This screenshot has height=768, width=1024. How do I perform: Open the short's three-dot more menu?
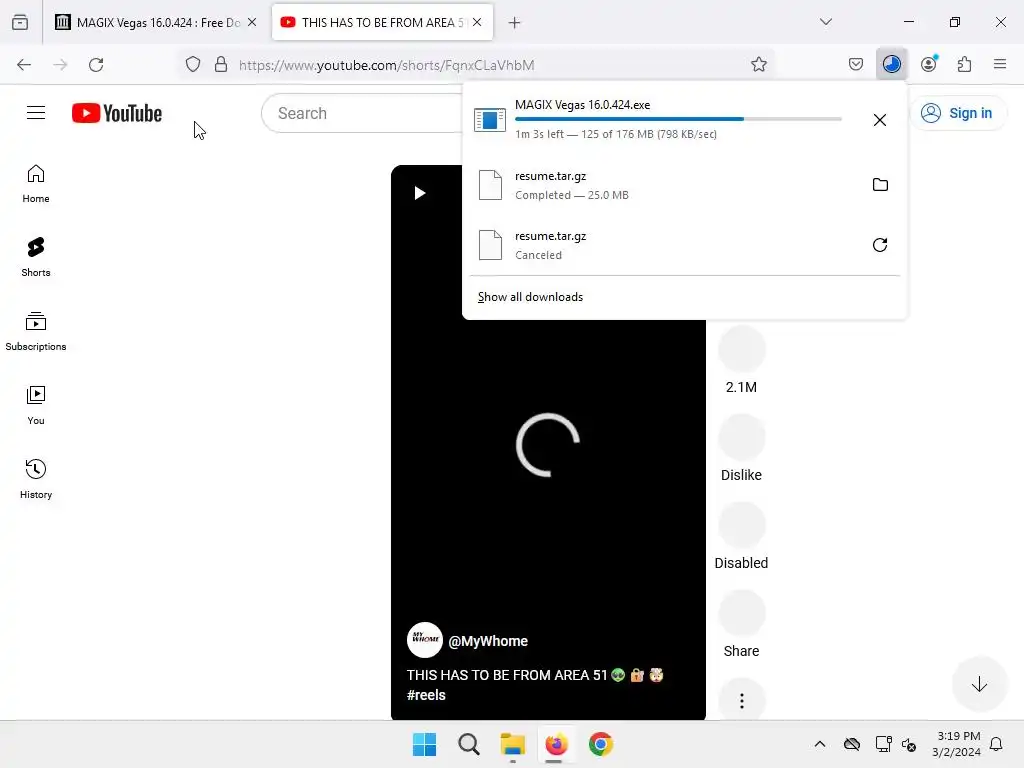[741, 701]
